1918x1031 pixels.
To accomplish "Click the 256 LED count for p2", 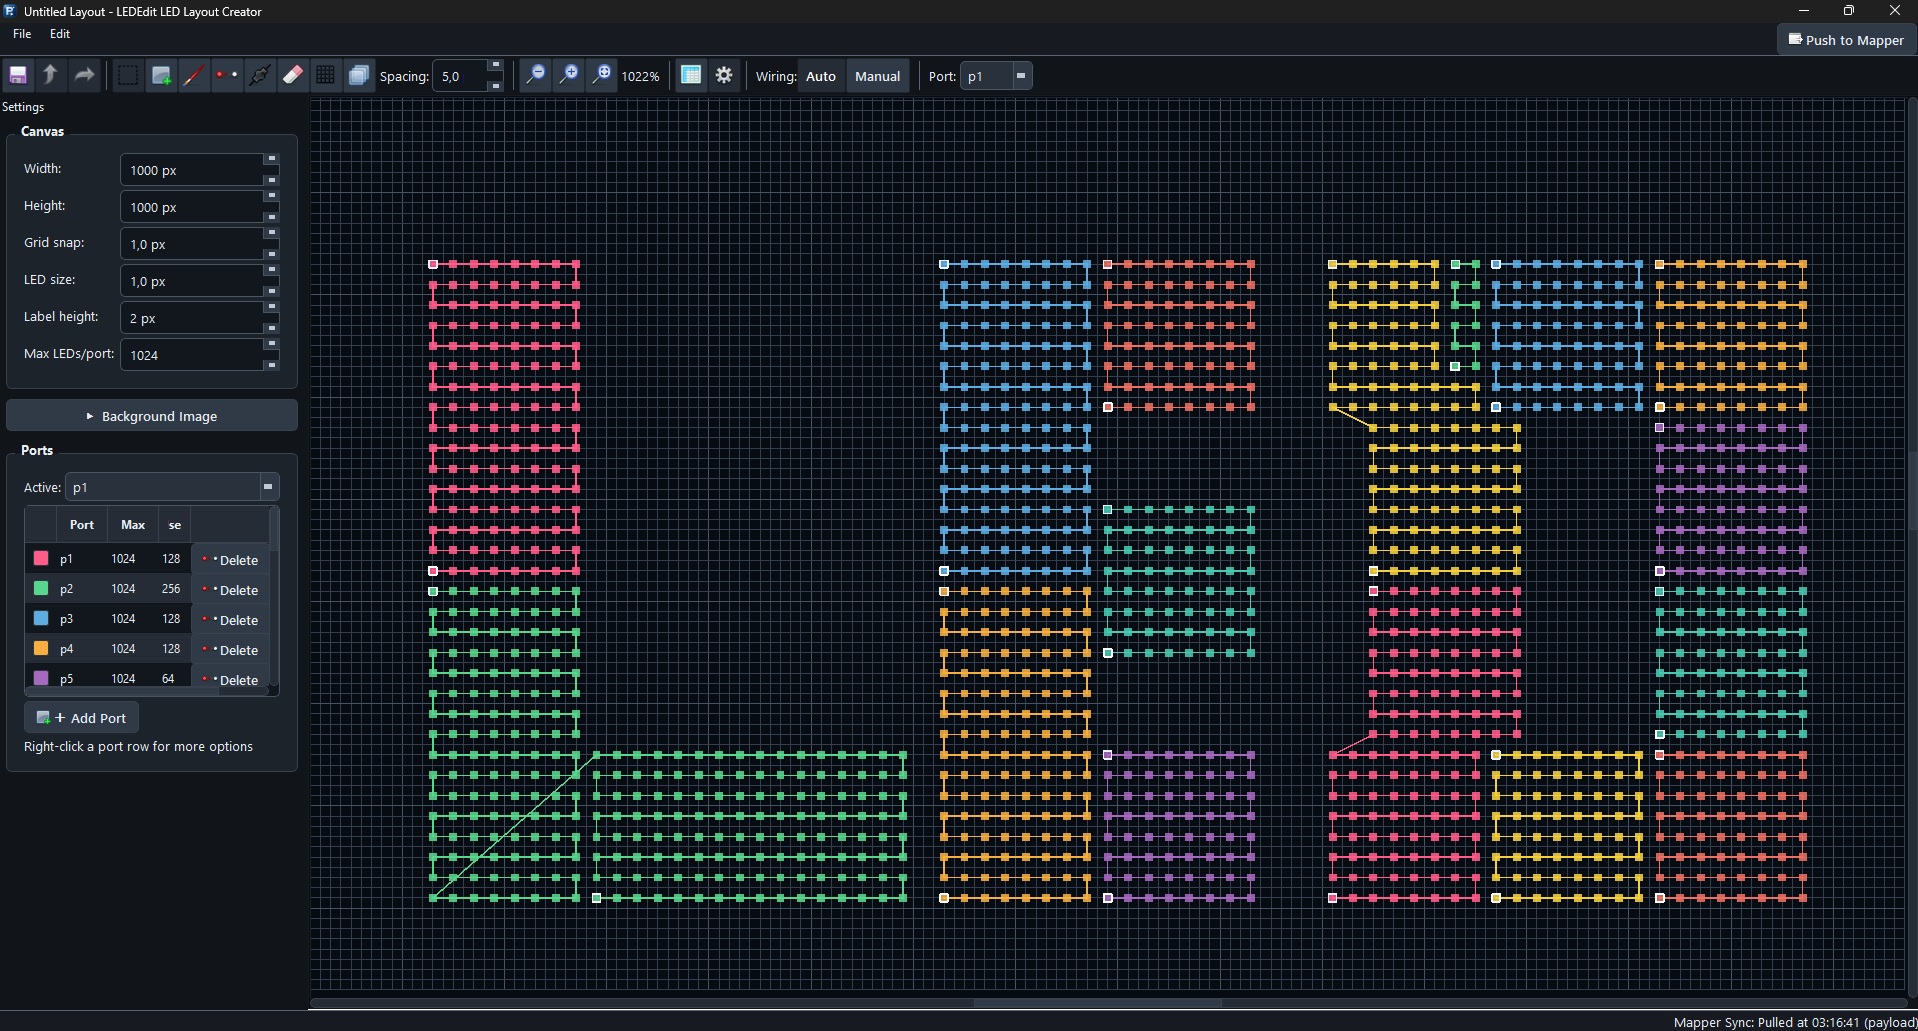I will (x=171, y=589).
